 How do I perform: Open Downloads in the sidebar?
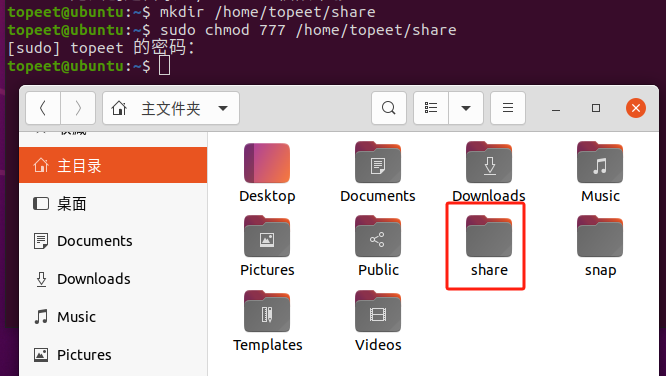click(113, 279)
